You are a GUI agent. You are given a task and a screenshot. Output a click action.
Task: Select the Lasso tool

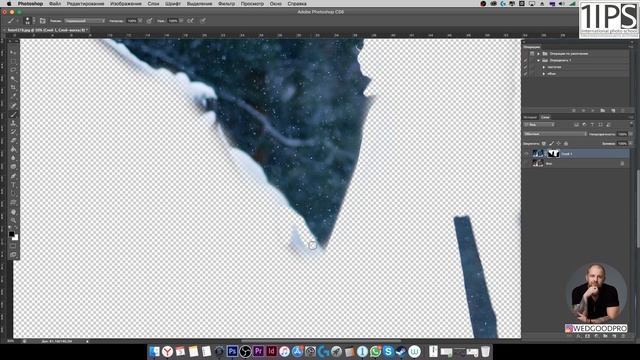13,70
